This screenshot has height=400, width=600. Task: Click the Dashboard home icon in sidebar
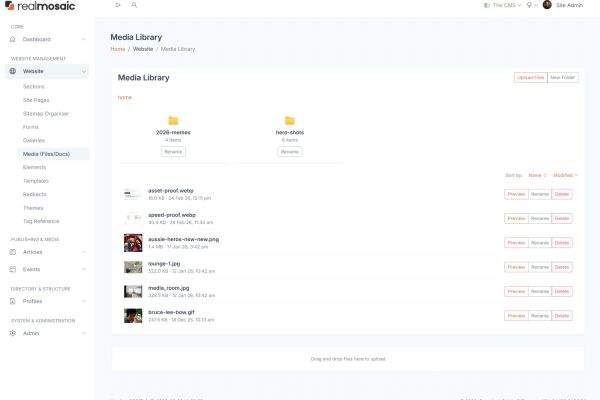coord(13,39)
